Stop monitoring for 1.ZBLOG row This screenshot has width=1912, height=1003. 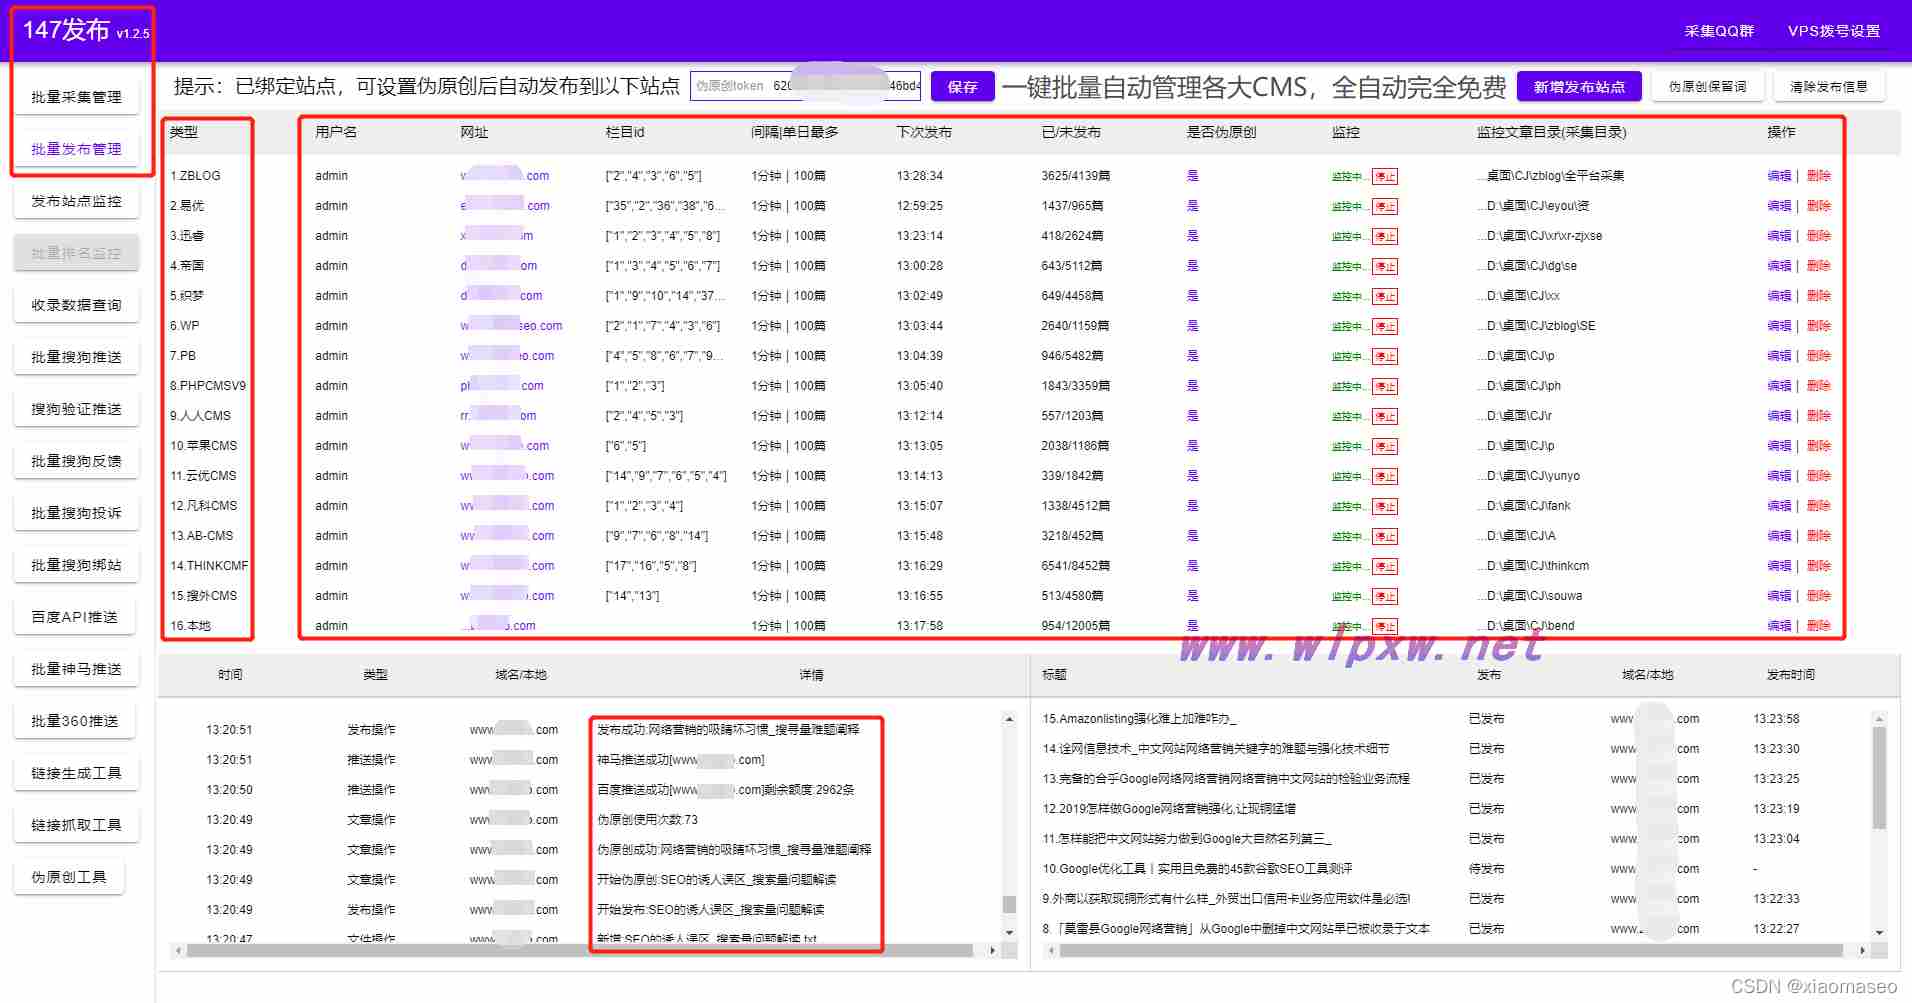pos(1385,176)
